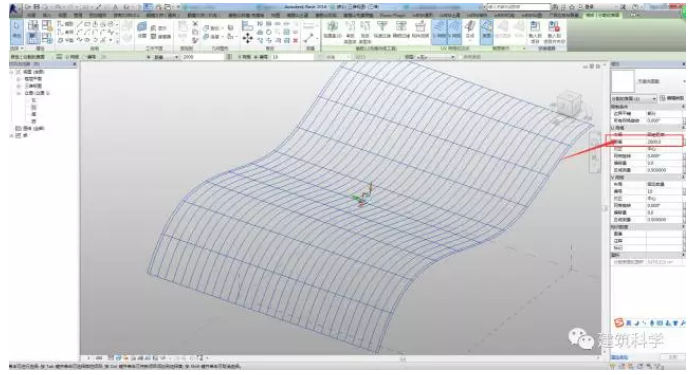Viewport: 693px width, 375px height.
Task: Click the Move tool with four arrows
Action: [248, 38]
